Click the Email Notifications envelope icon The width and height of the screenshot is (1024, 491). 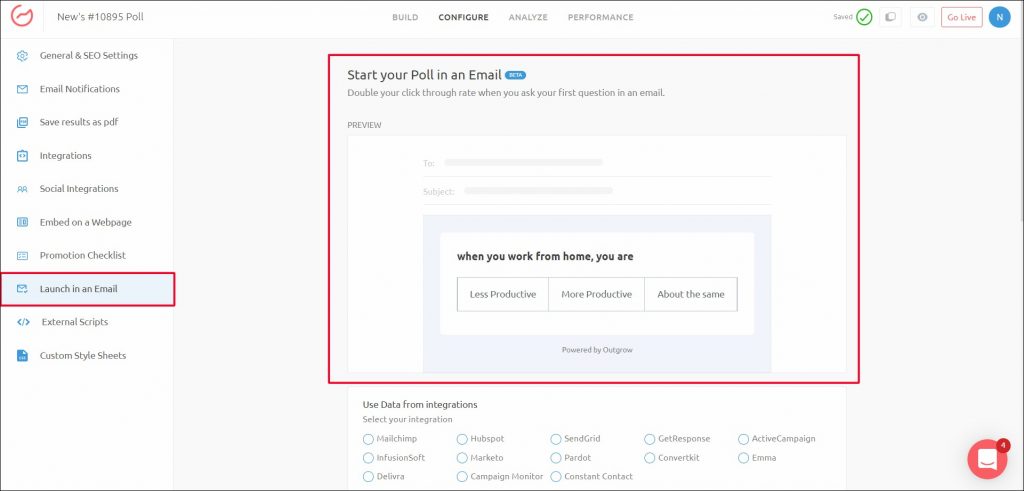coord(22,89)
